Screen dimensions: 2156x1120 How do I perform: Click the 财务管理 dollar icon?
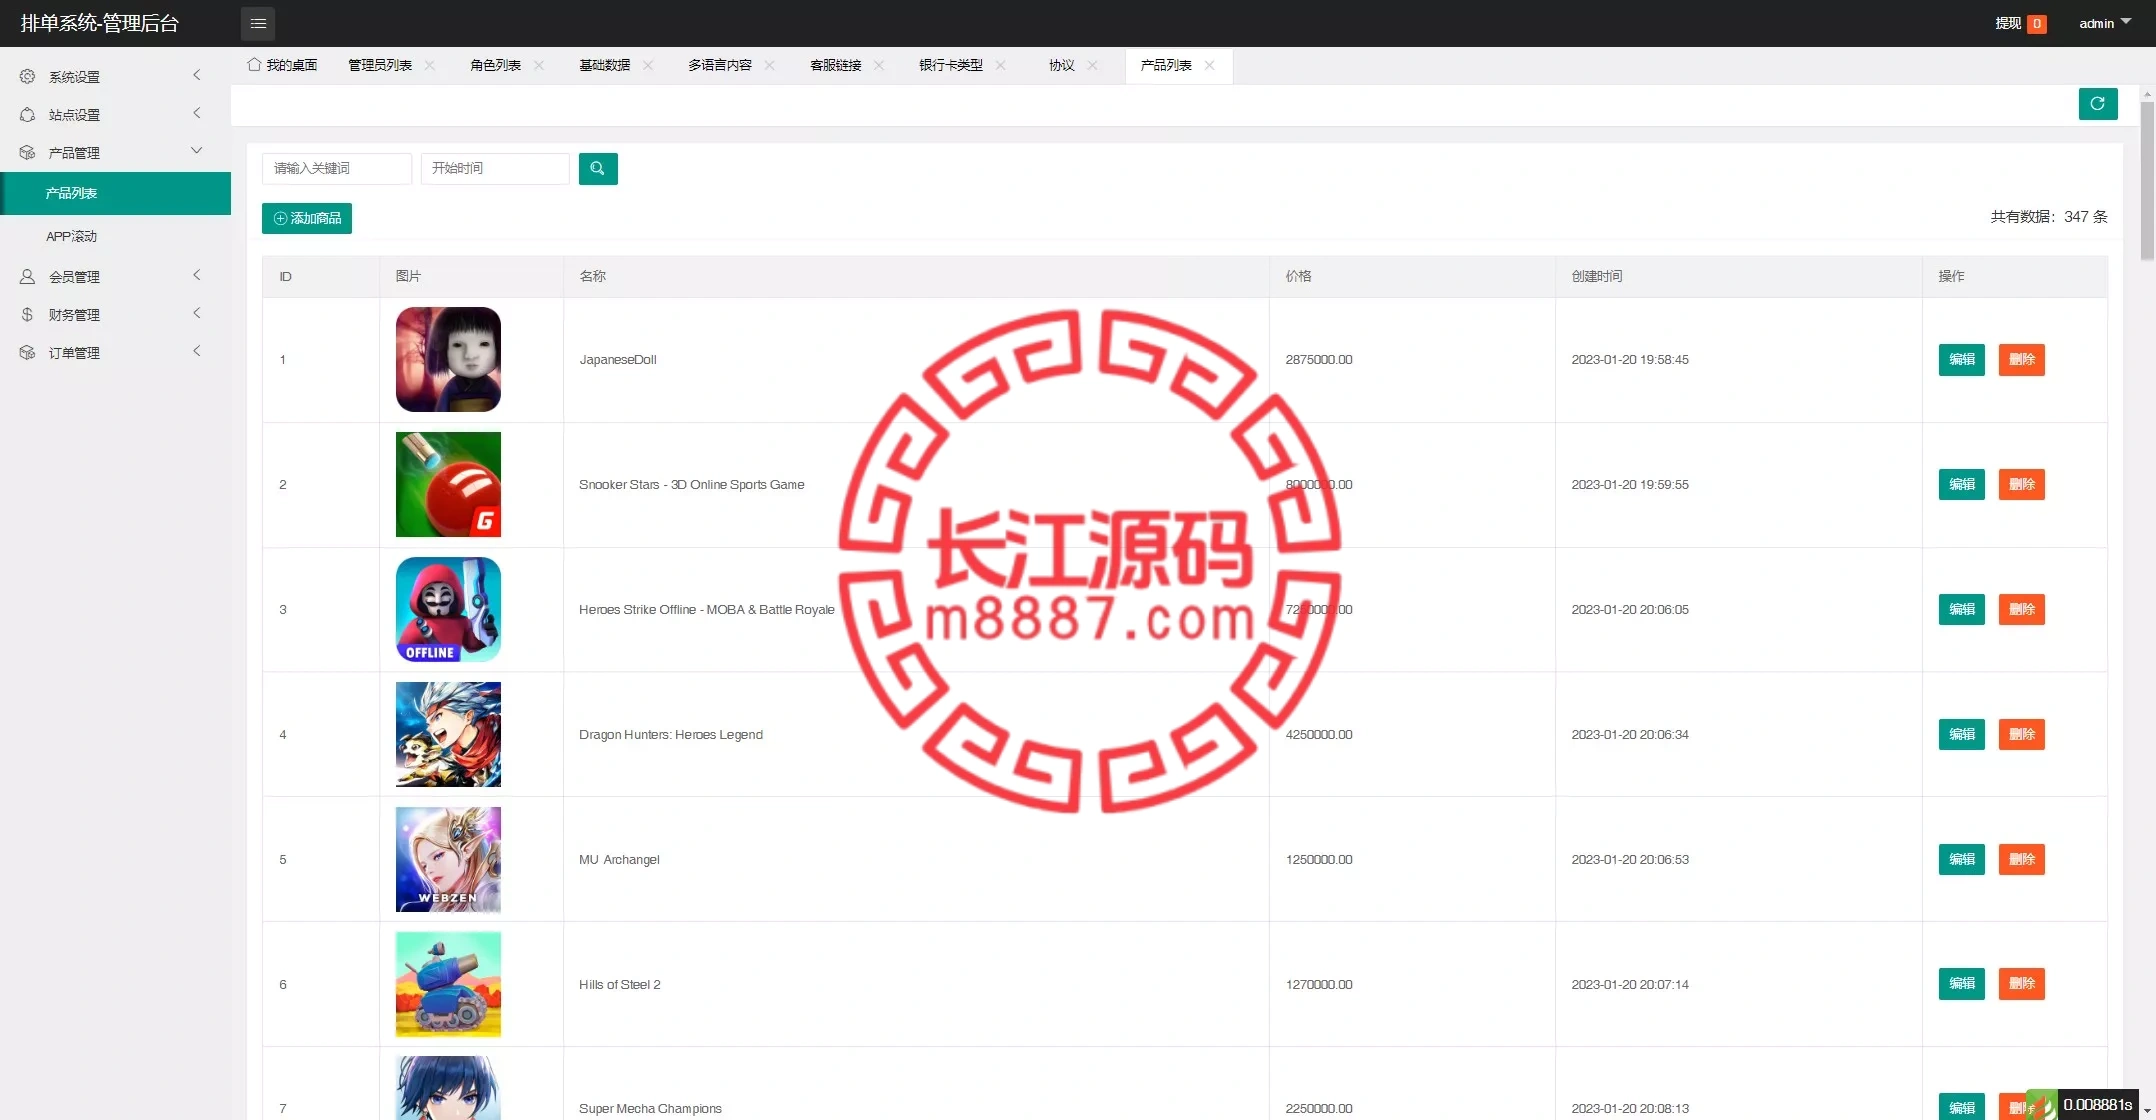click(x=27, y=314)
